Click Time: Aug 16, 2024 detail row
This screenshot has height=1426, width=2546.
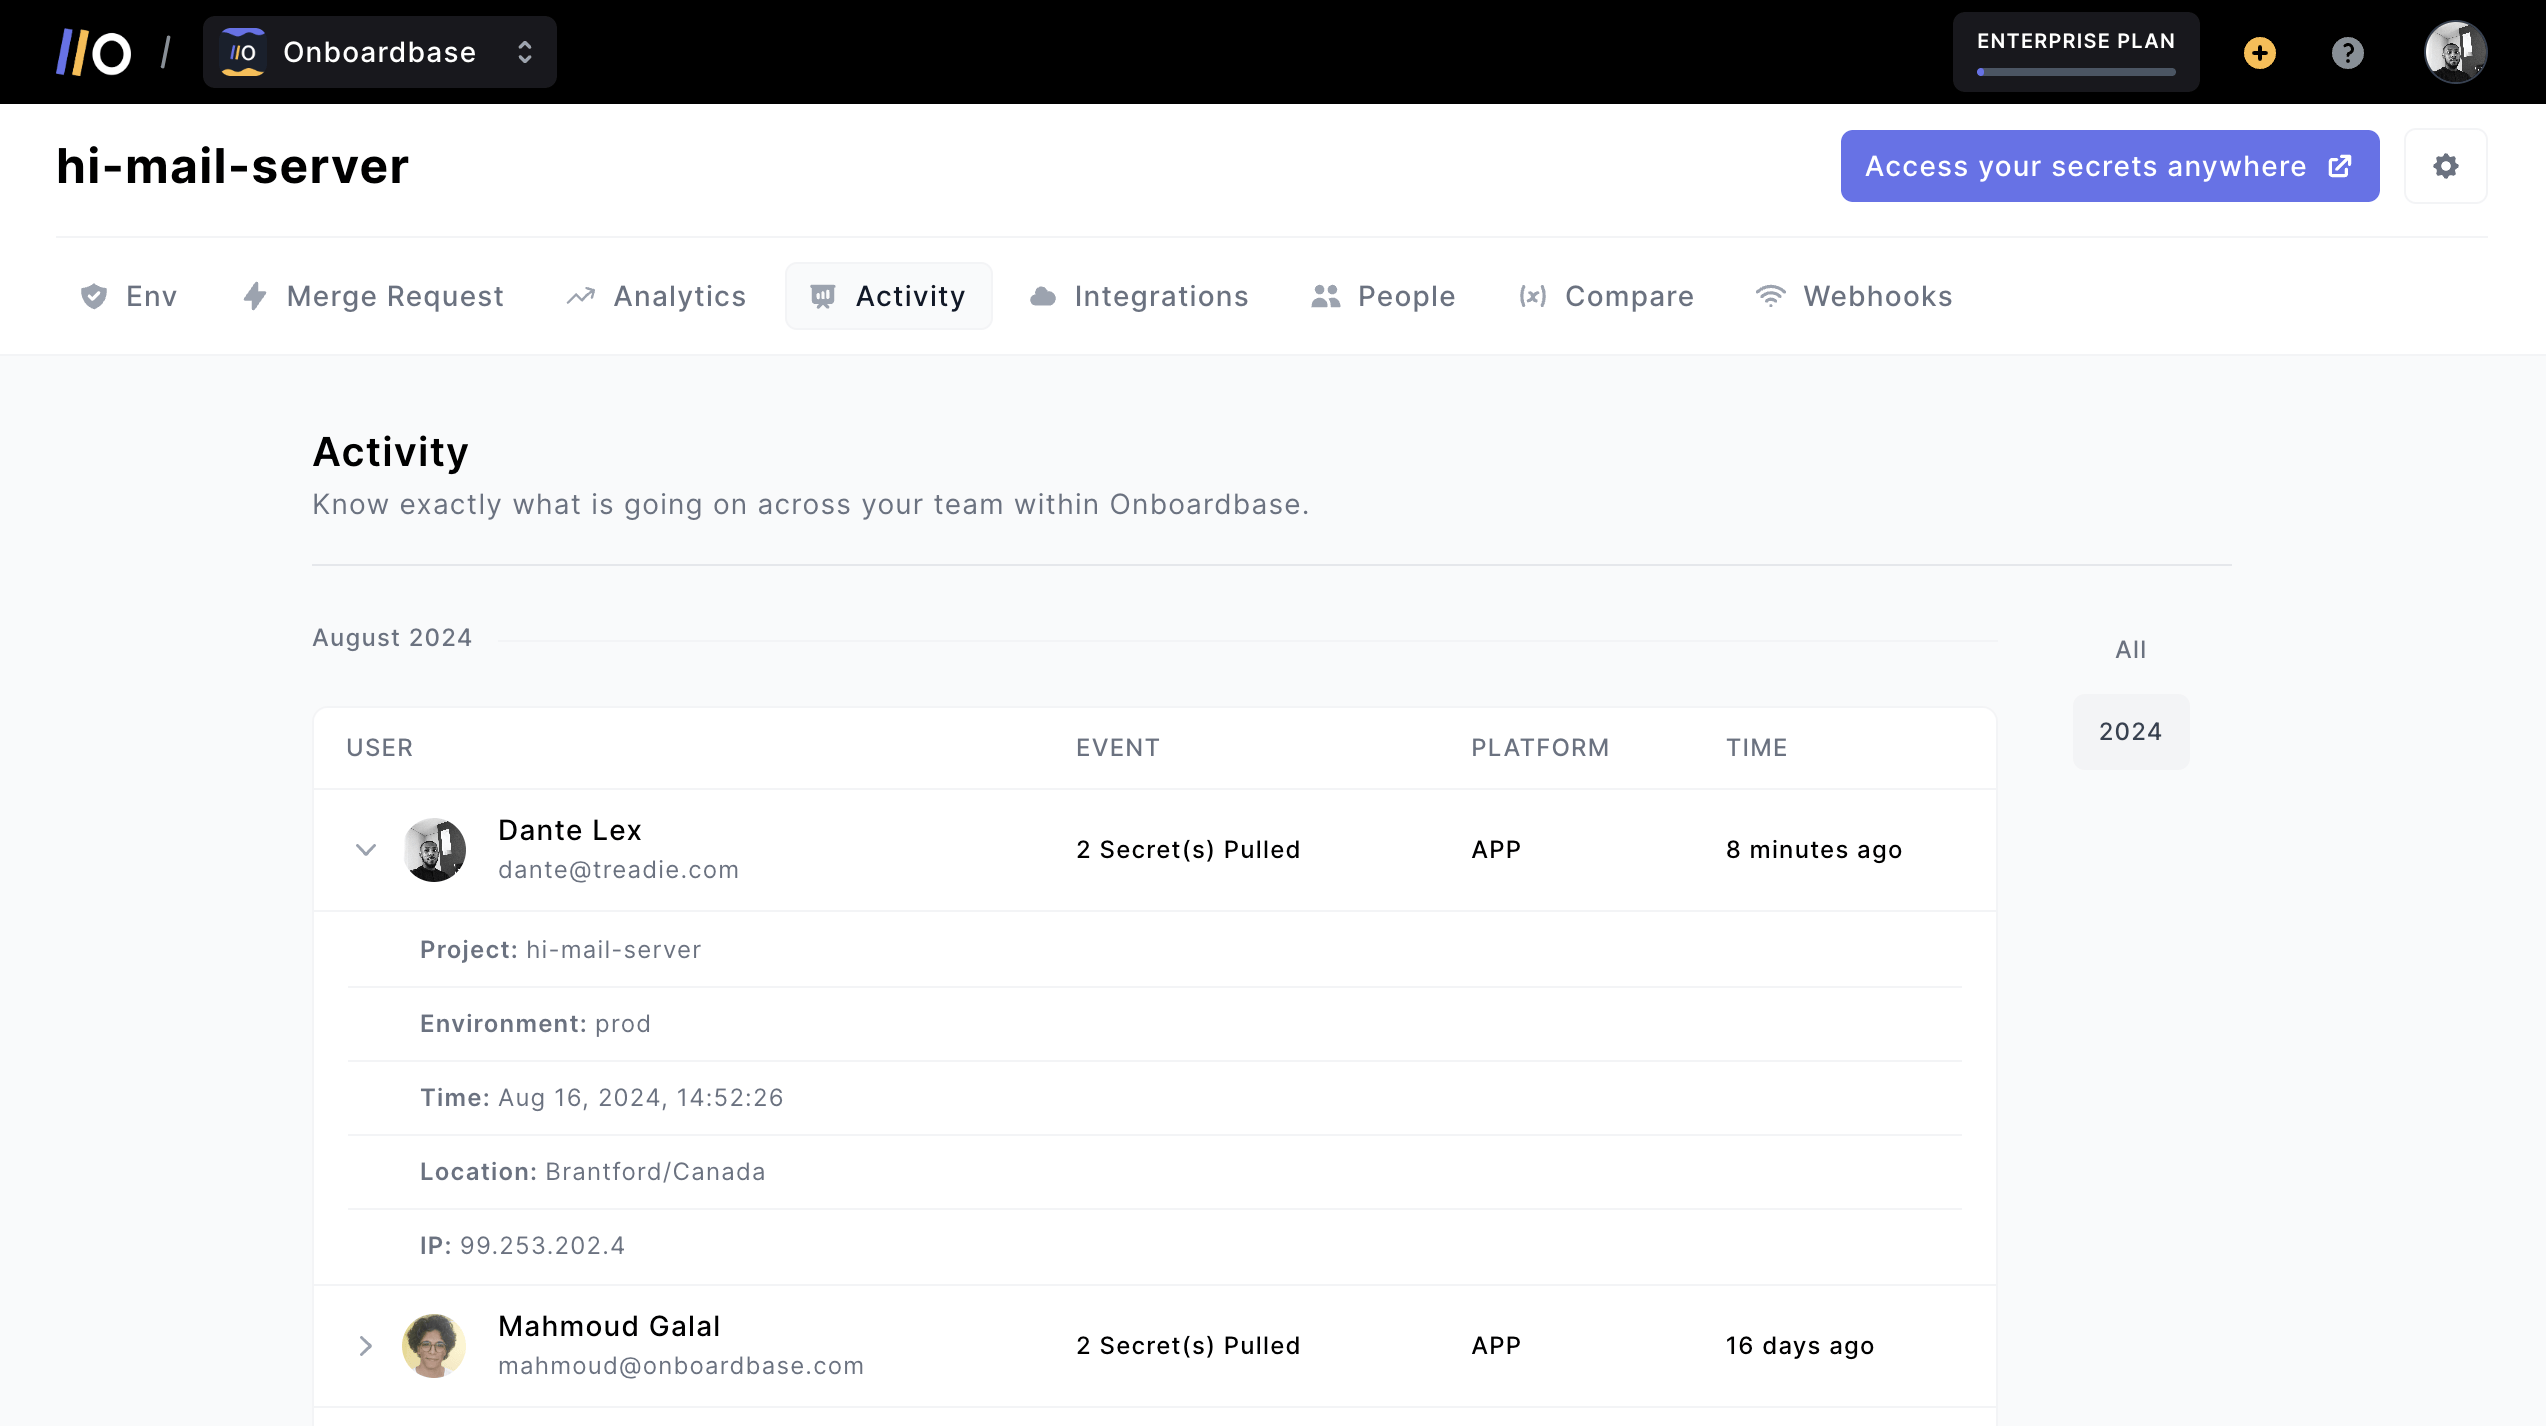[x=602, y=1098]
